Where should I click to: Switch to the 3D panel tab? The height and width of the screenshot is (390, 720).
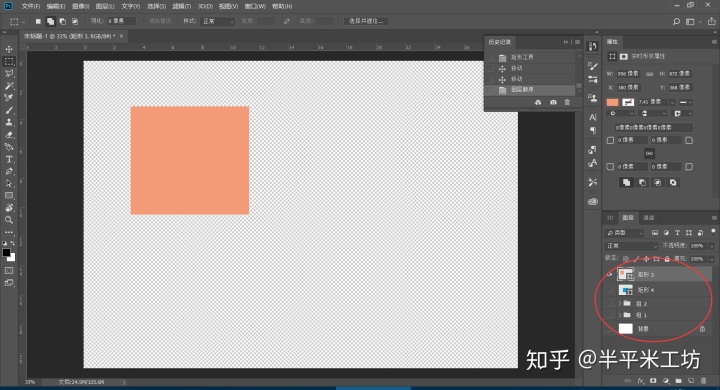(610, 218)
